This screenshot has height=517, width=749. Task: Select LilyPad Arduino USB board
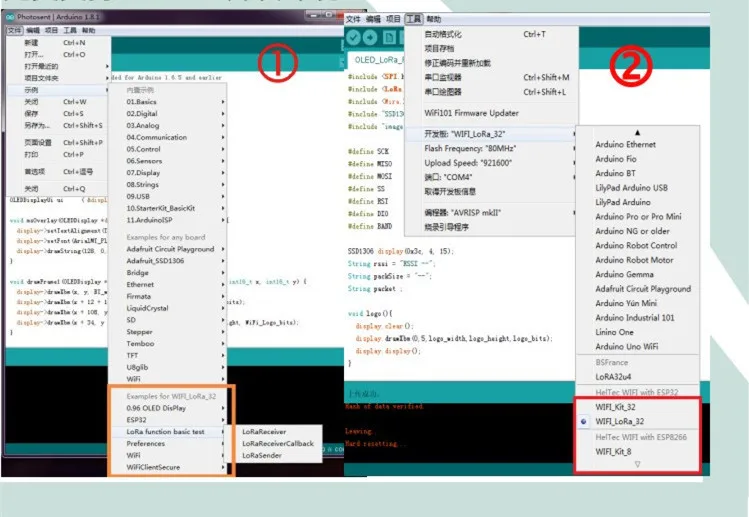[x=638, y=188]
